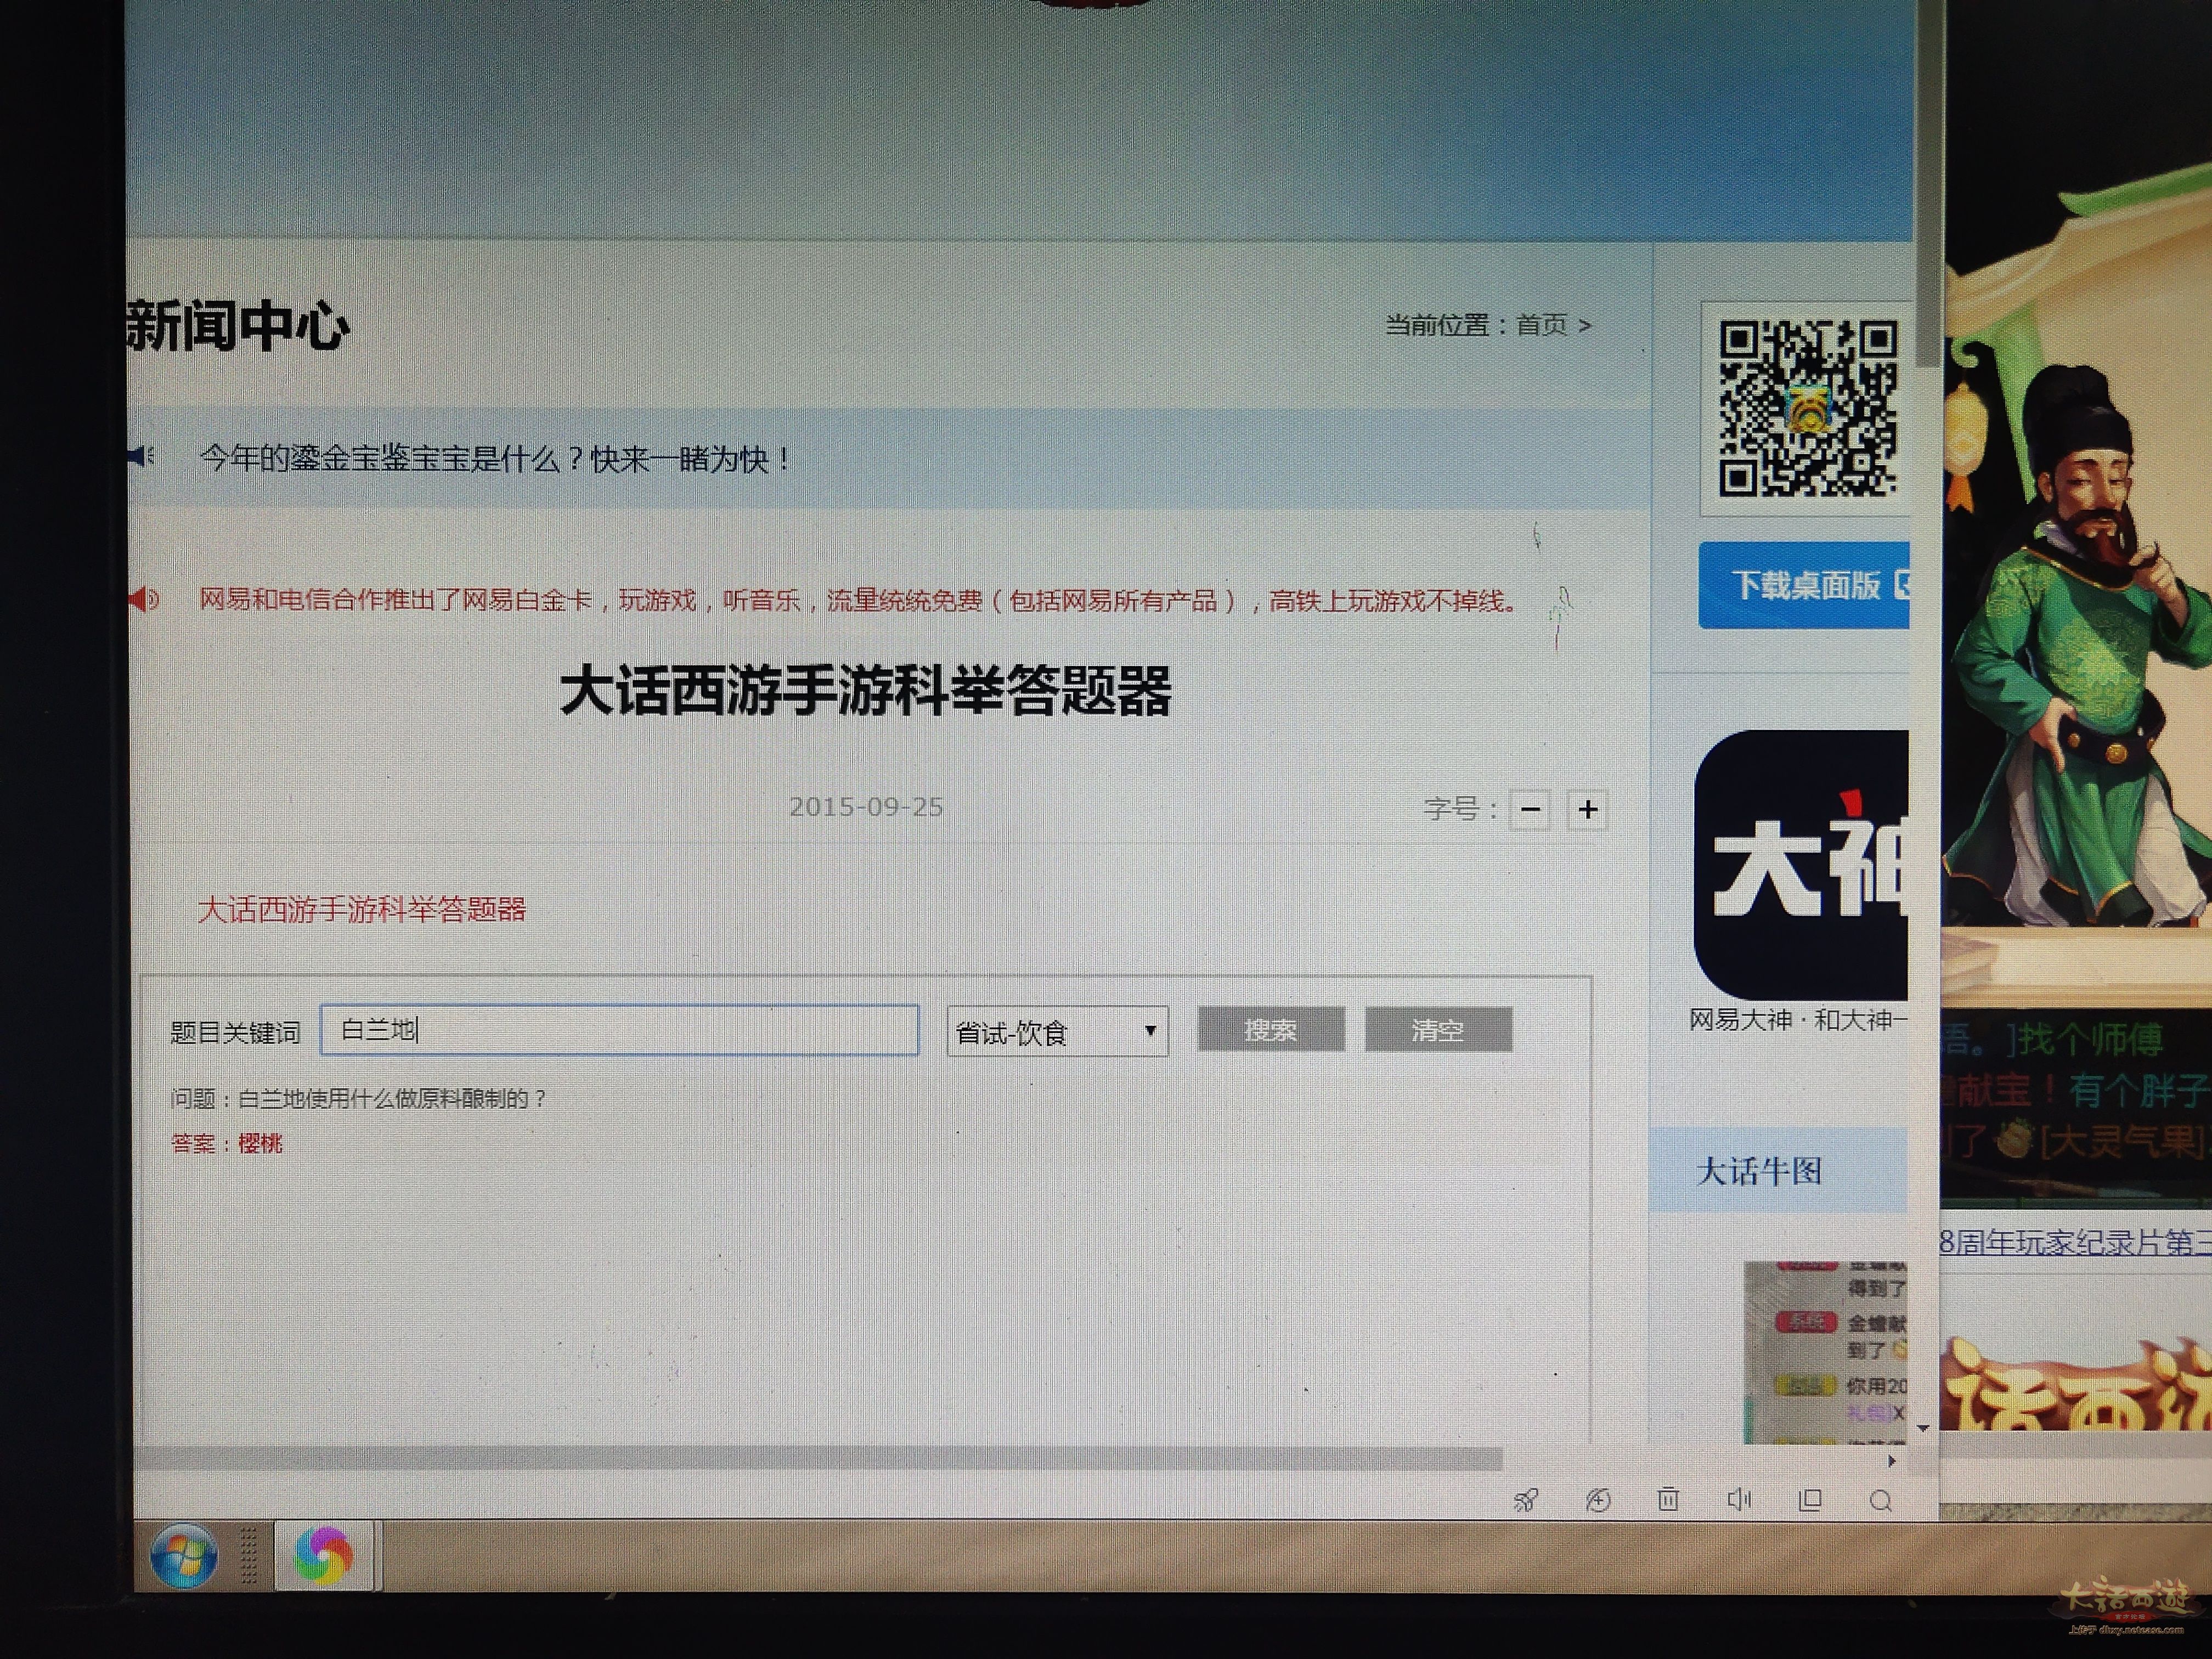This screenshot has width=2212, height=1659.
Task: Open the 省试-饮食 category dropdown
Action: pyautogui.click(x=1057, y=1031)
